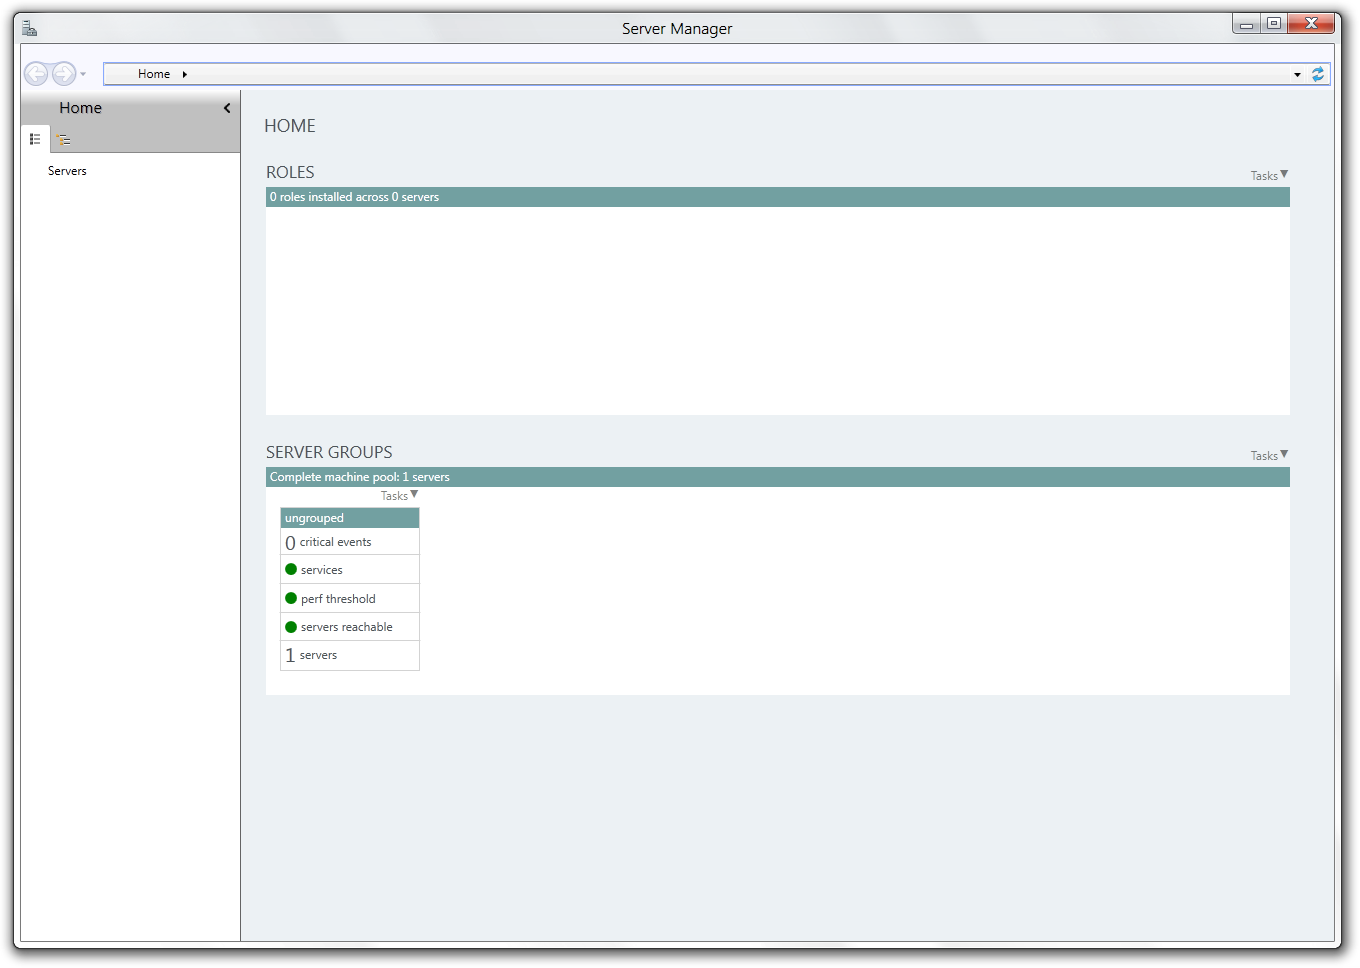Go forward with the forward arrow button

(x=64, y=74)
